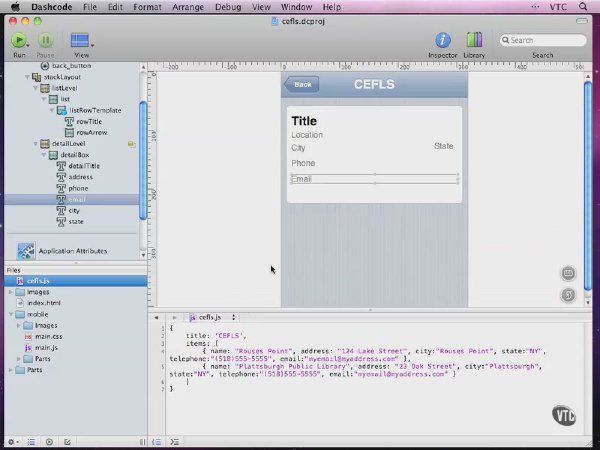
Task: Collapse the list tree node
Action: (x=44, y=99)
